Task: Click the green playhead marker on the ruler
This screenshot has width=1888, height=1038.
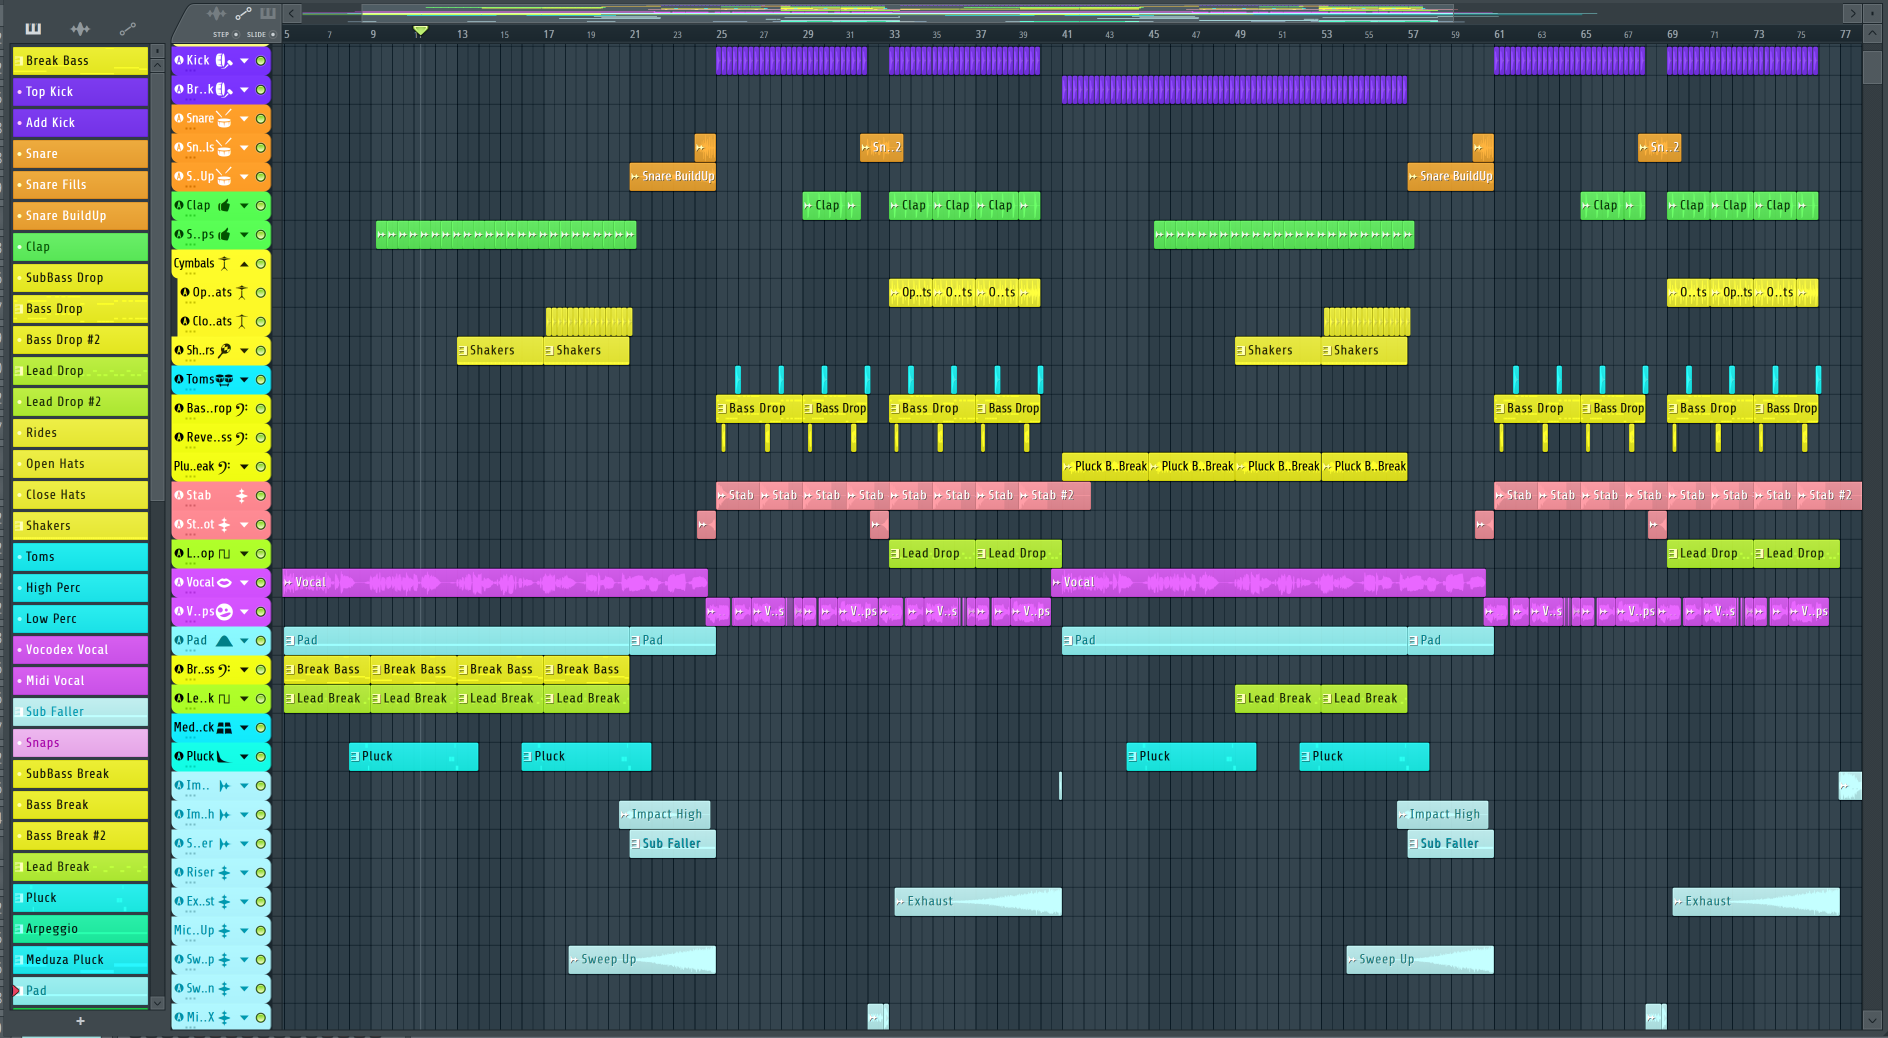Action: pos(421,31)
